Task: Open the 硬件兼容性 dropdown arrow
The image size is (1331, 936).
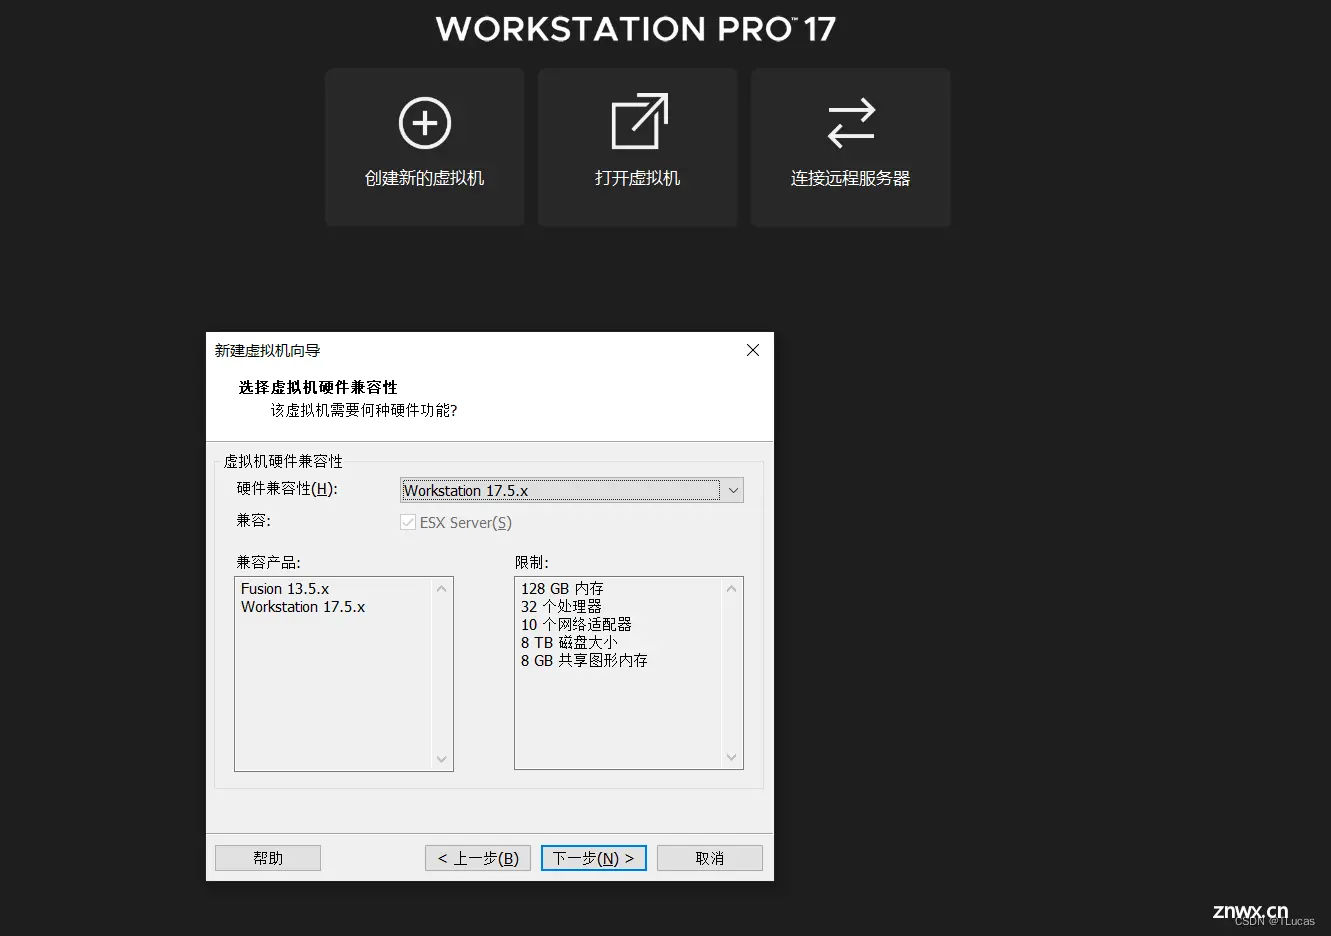Action: [733, 490]
